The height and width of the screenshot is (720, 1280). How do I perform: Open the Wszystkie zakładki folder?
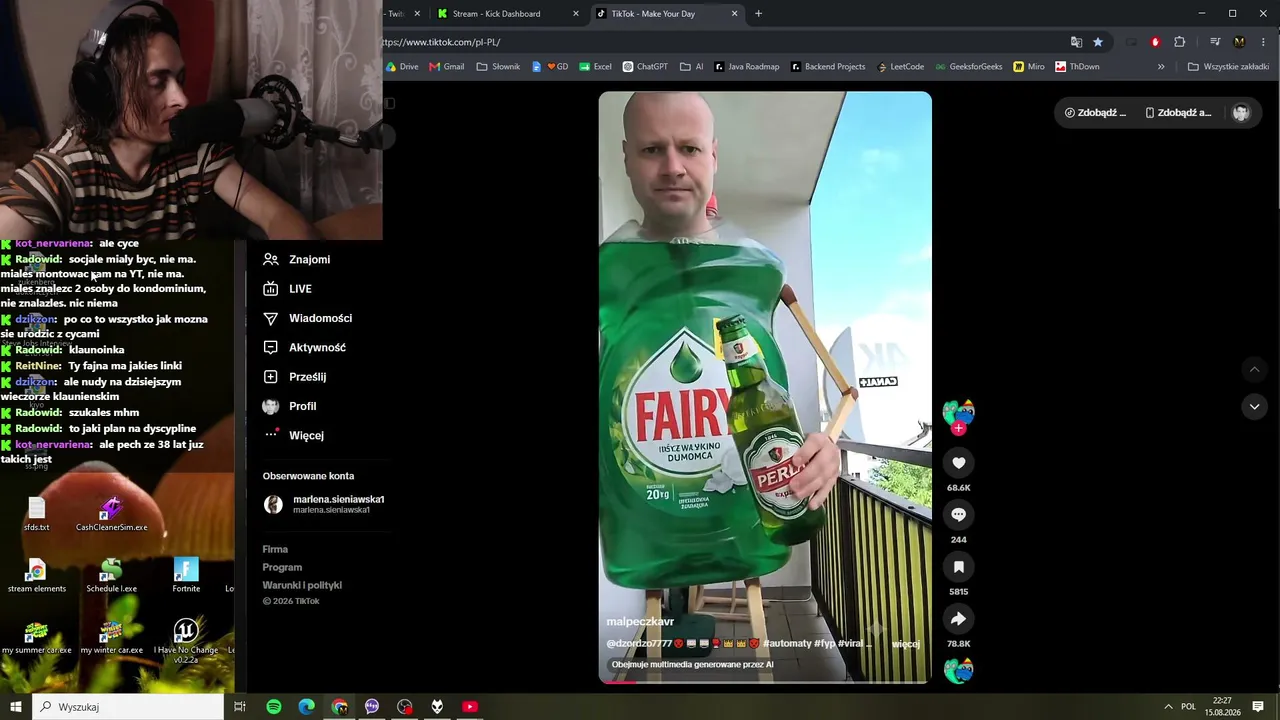1228,67
